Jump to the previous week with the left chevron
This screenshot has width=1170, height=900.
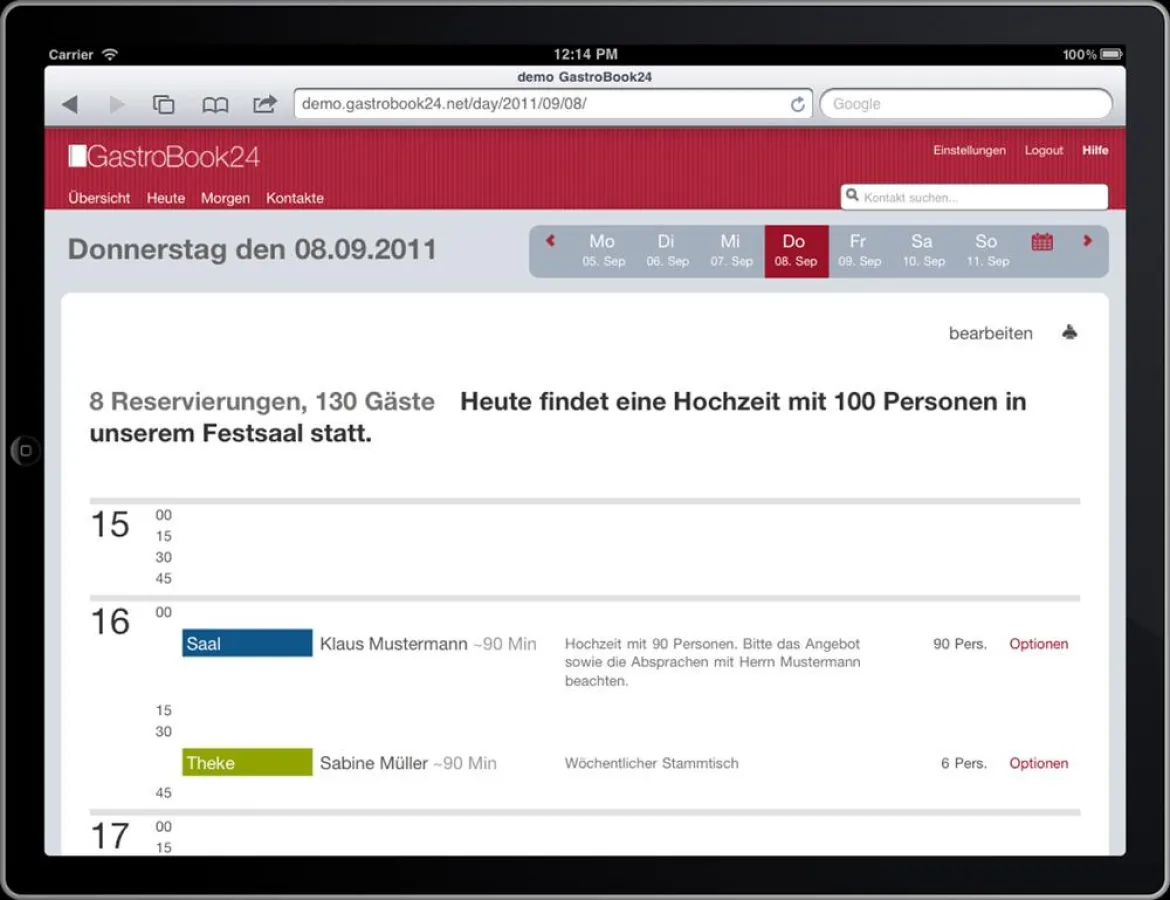[549, 241]
